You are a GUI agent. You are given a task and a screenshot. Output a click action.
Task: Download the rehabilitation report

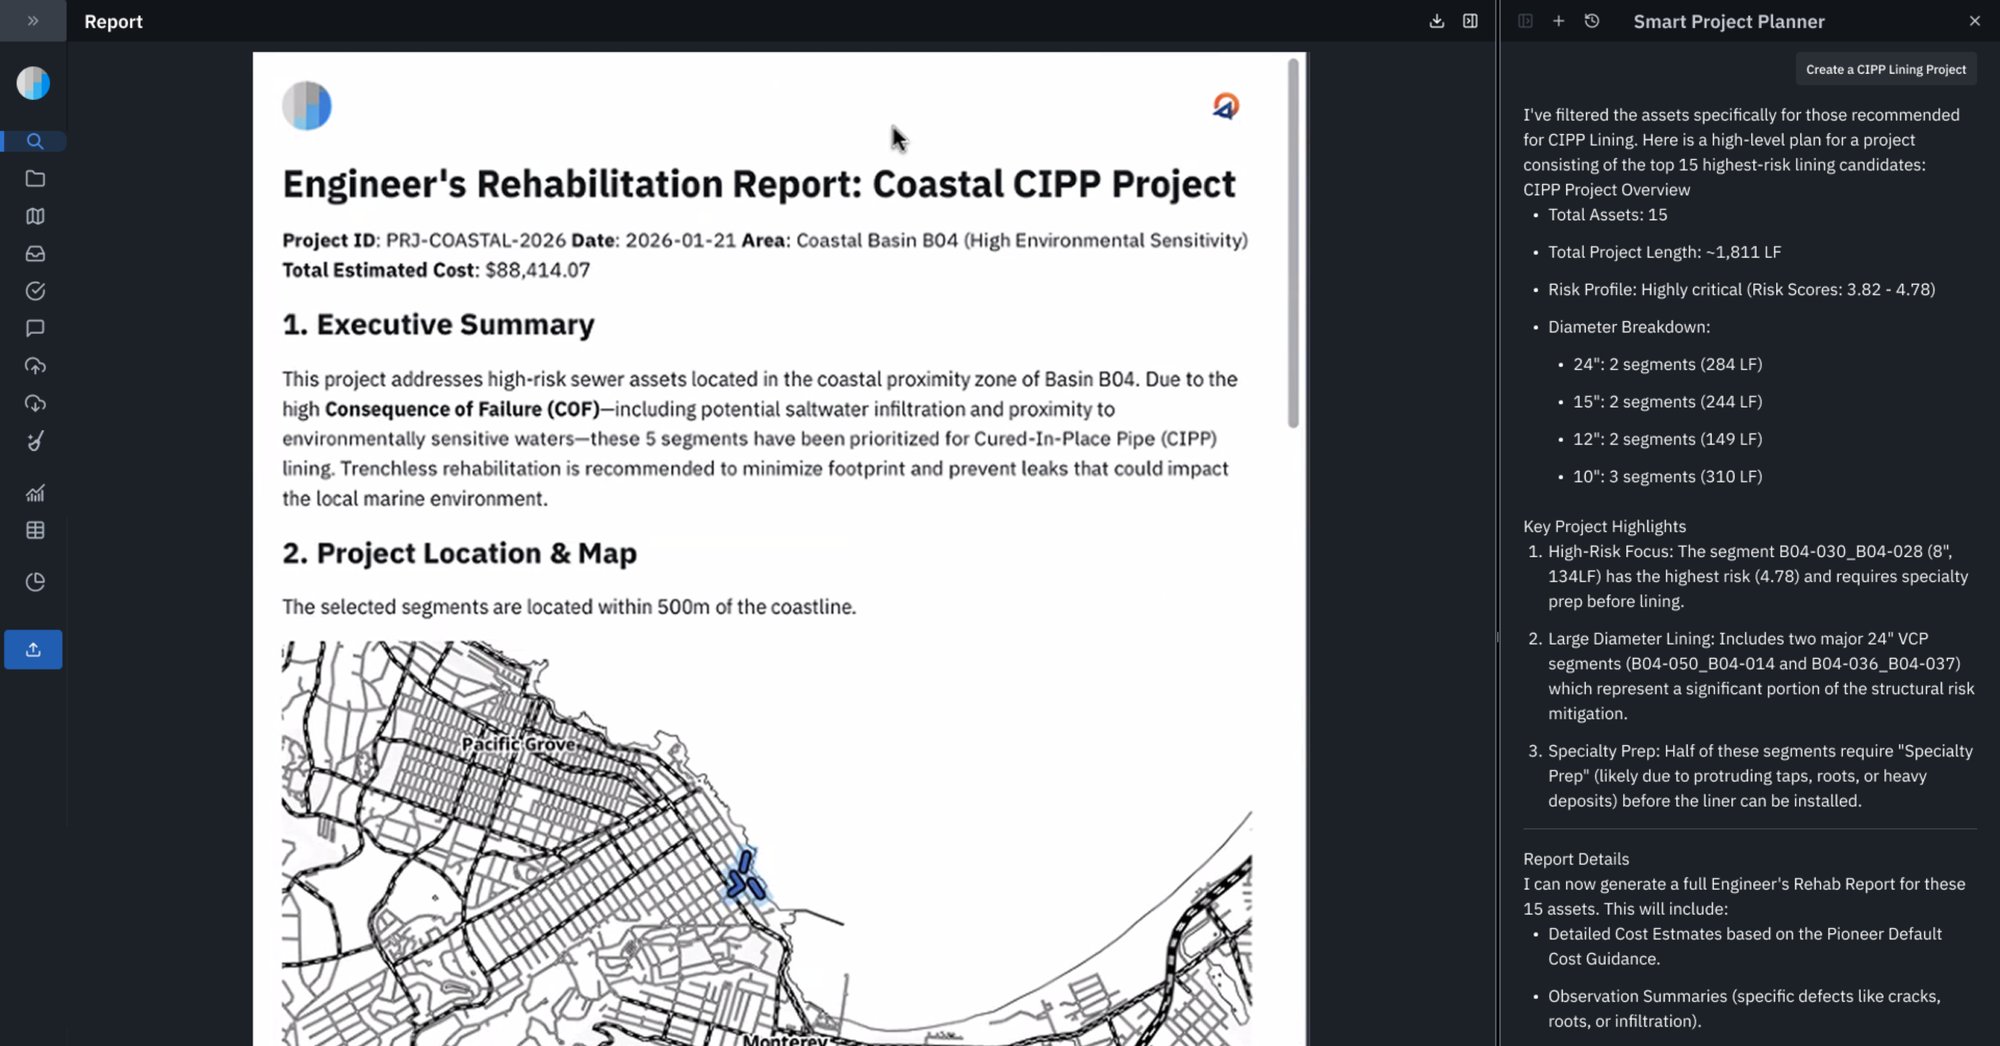point(1438,20)
